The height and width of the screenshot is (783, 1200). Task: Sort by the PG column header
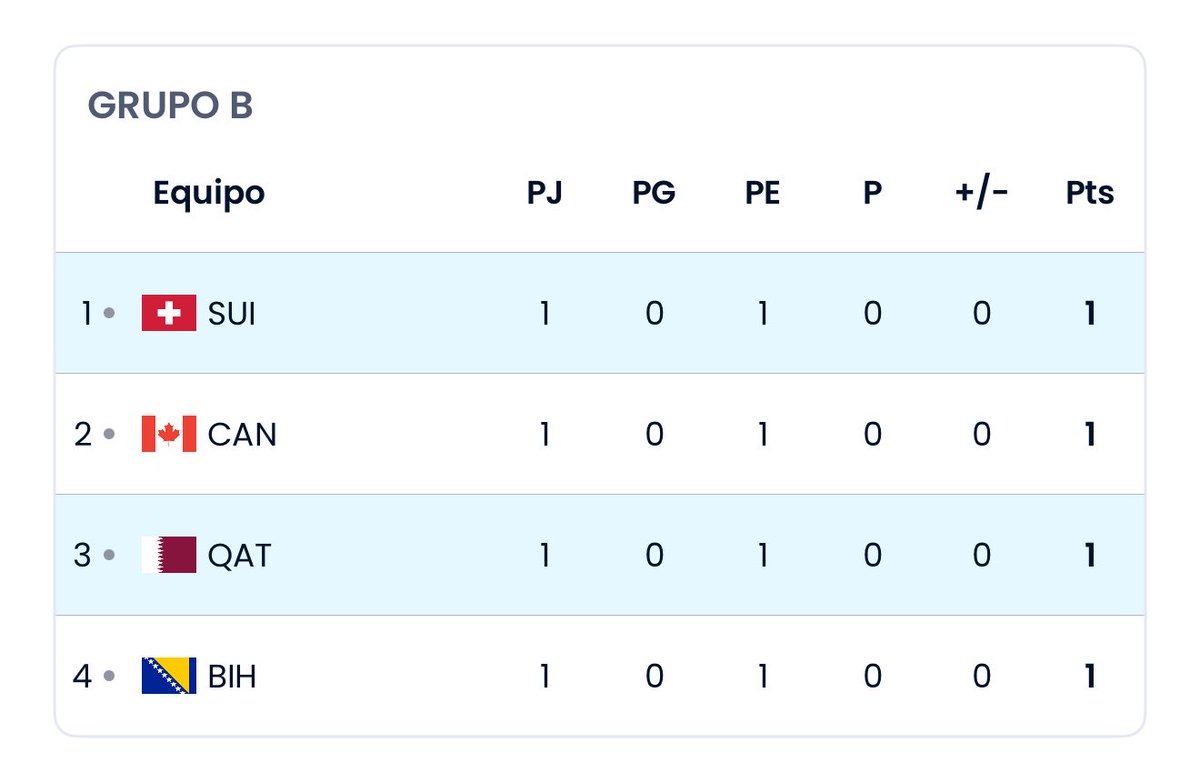(654, 192)
